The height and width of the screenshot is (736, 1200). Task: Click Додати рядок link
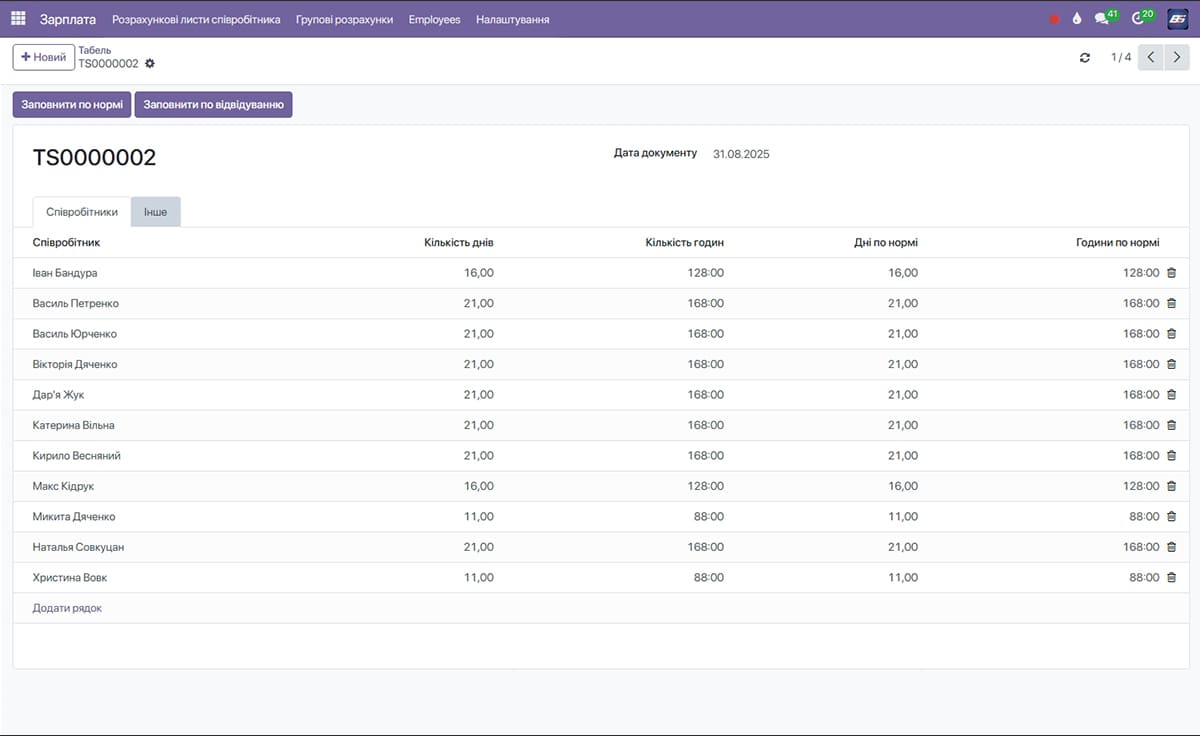(x=67, y=608)
